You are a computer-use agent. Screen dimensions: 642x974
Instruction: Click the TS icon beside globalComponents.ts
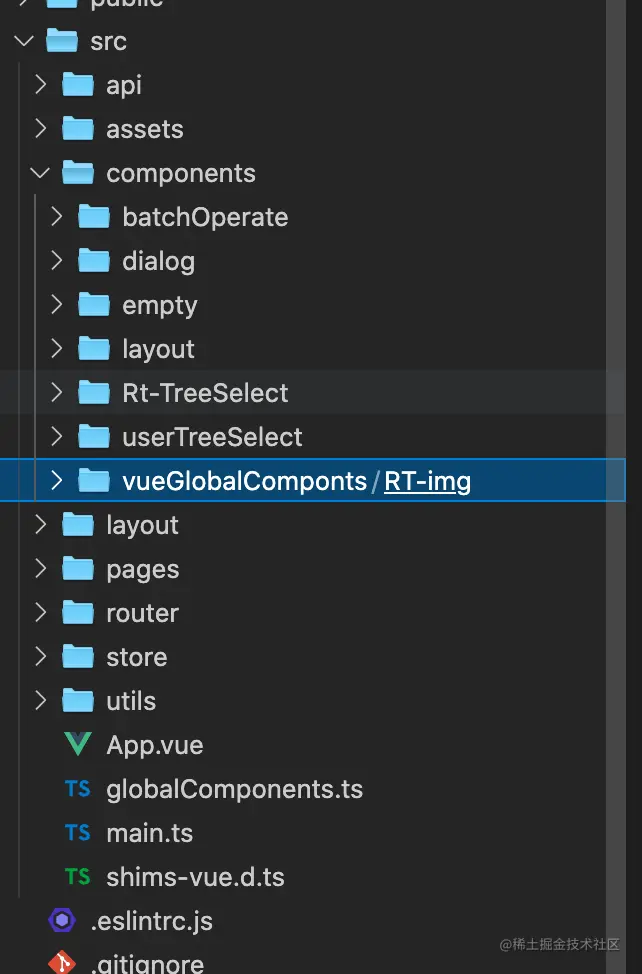(78, 789)
